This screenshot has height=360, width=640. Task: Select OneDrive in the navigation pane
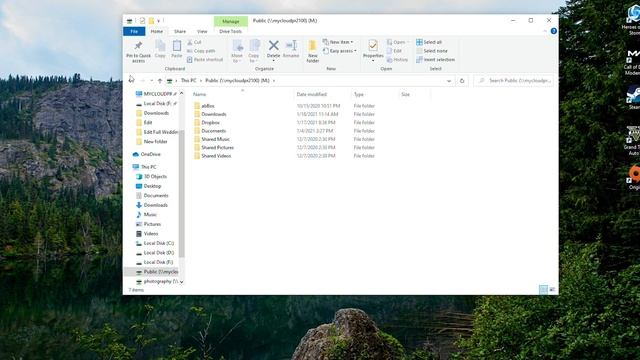click(147, 154)
